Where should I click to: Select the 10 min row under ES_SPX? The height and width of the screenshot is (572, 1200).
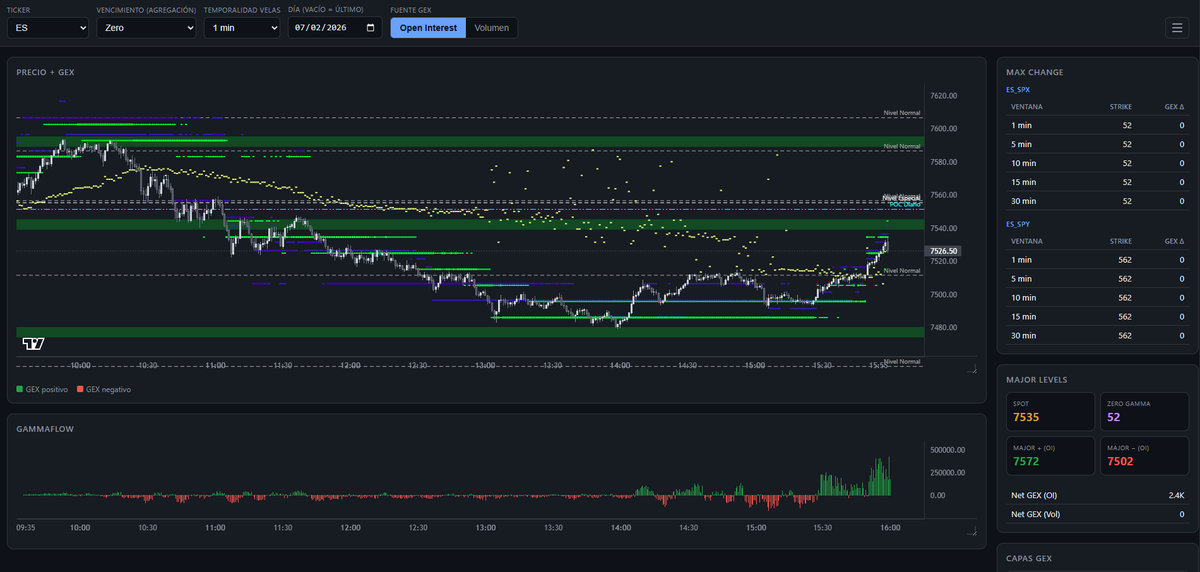click(x=1097, y=163)
